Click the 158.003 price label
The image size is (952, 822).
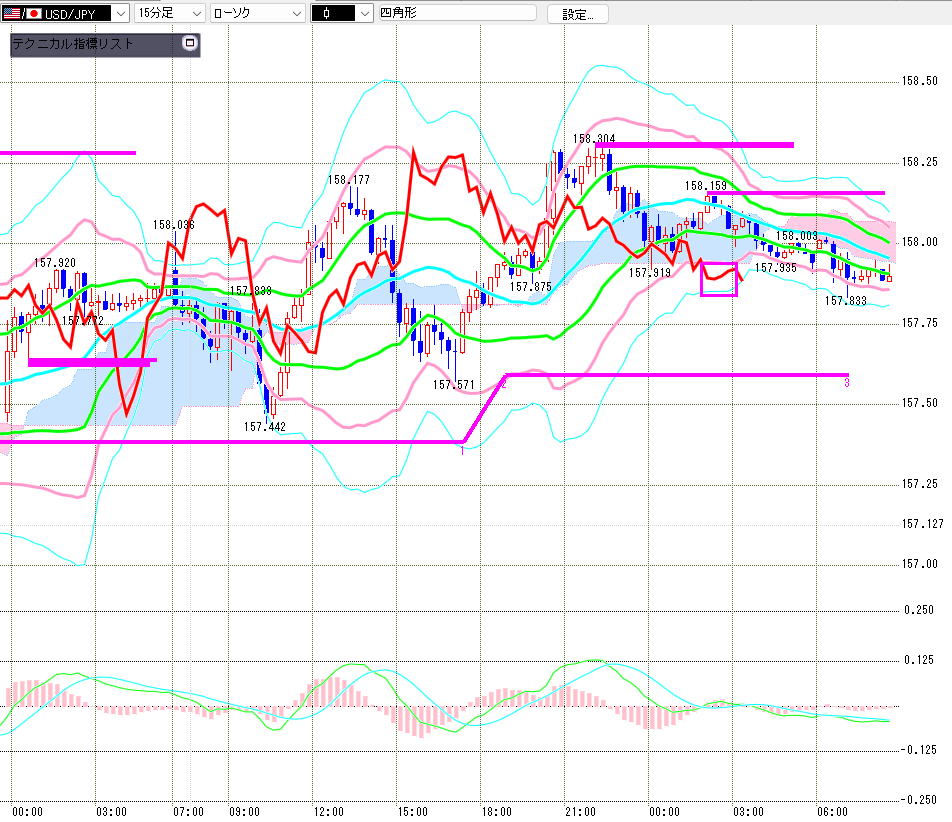[797, 236]
